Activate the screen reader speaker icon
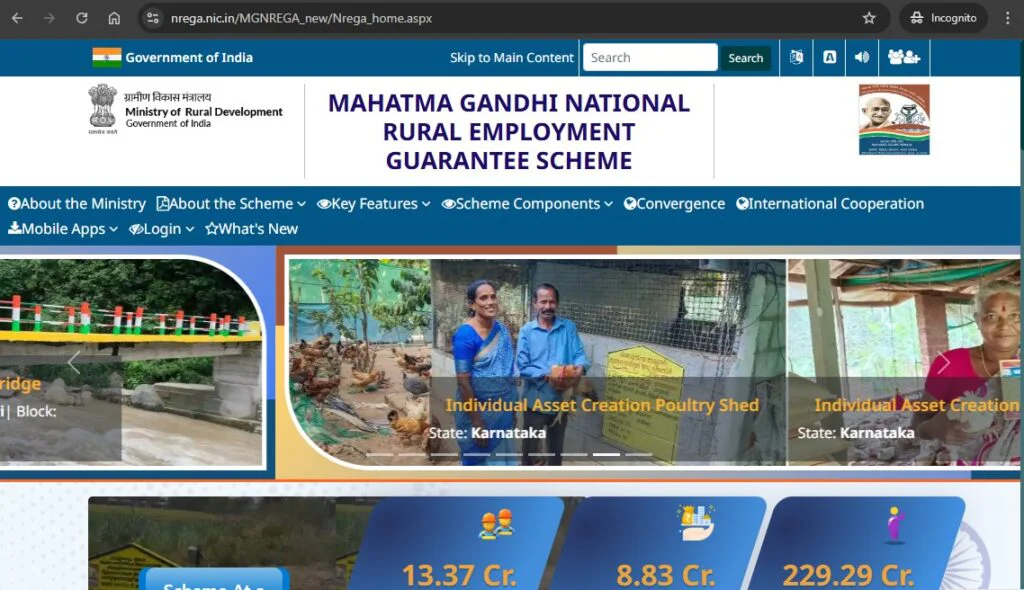 [x=862, y=57]
